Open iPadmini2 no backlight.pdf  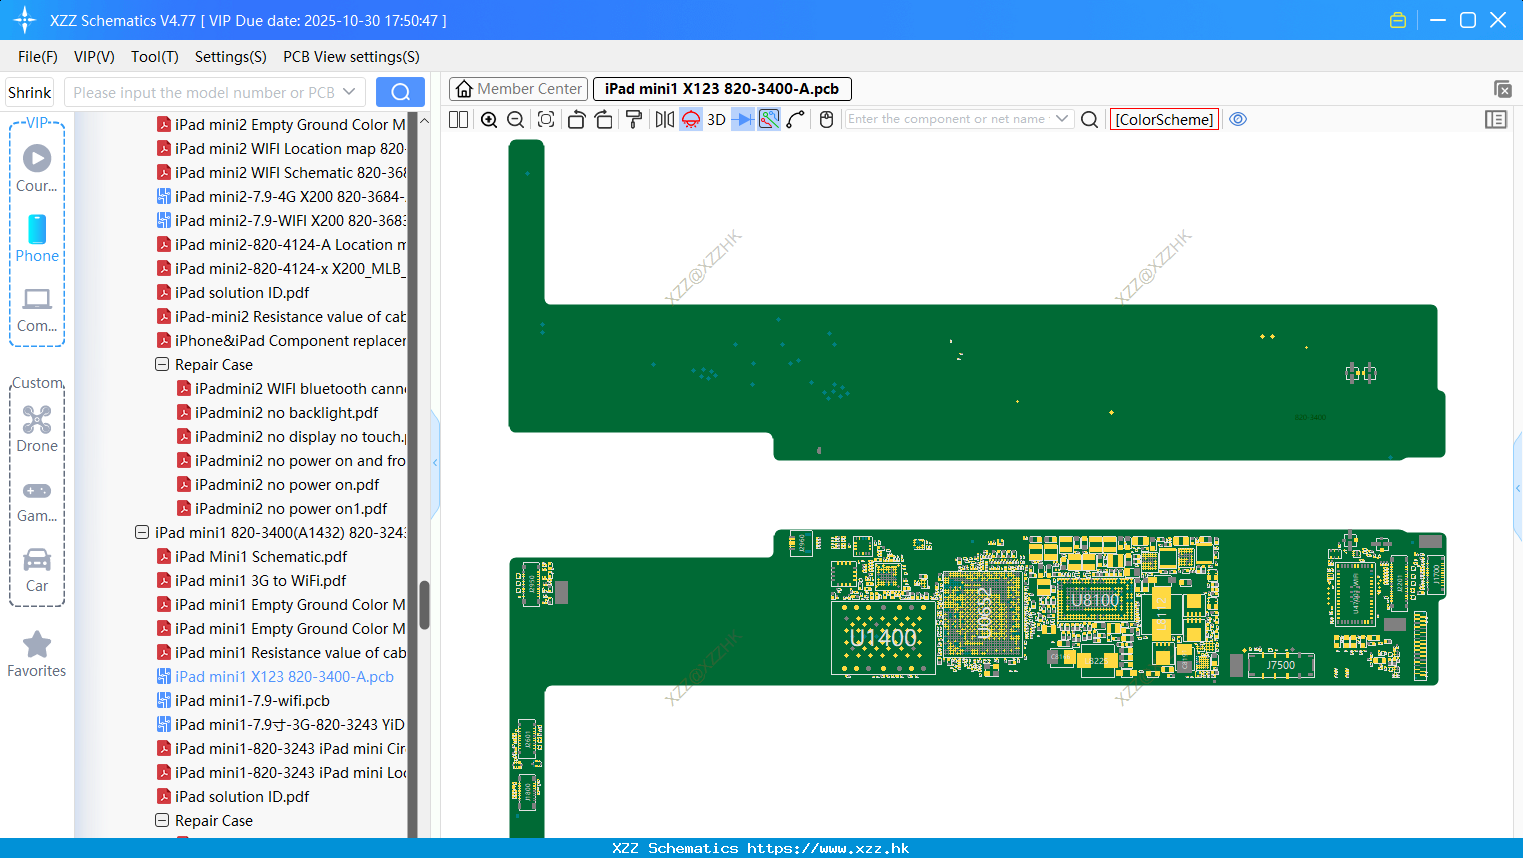coord(286,413)
